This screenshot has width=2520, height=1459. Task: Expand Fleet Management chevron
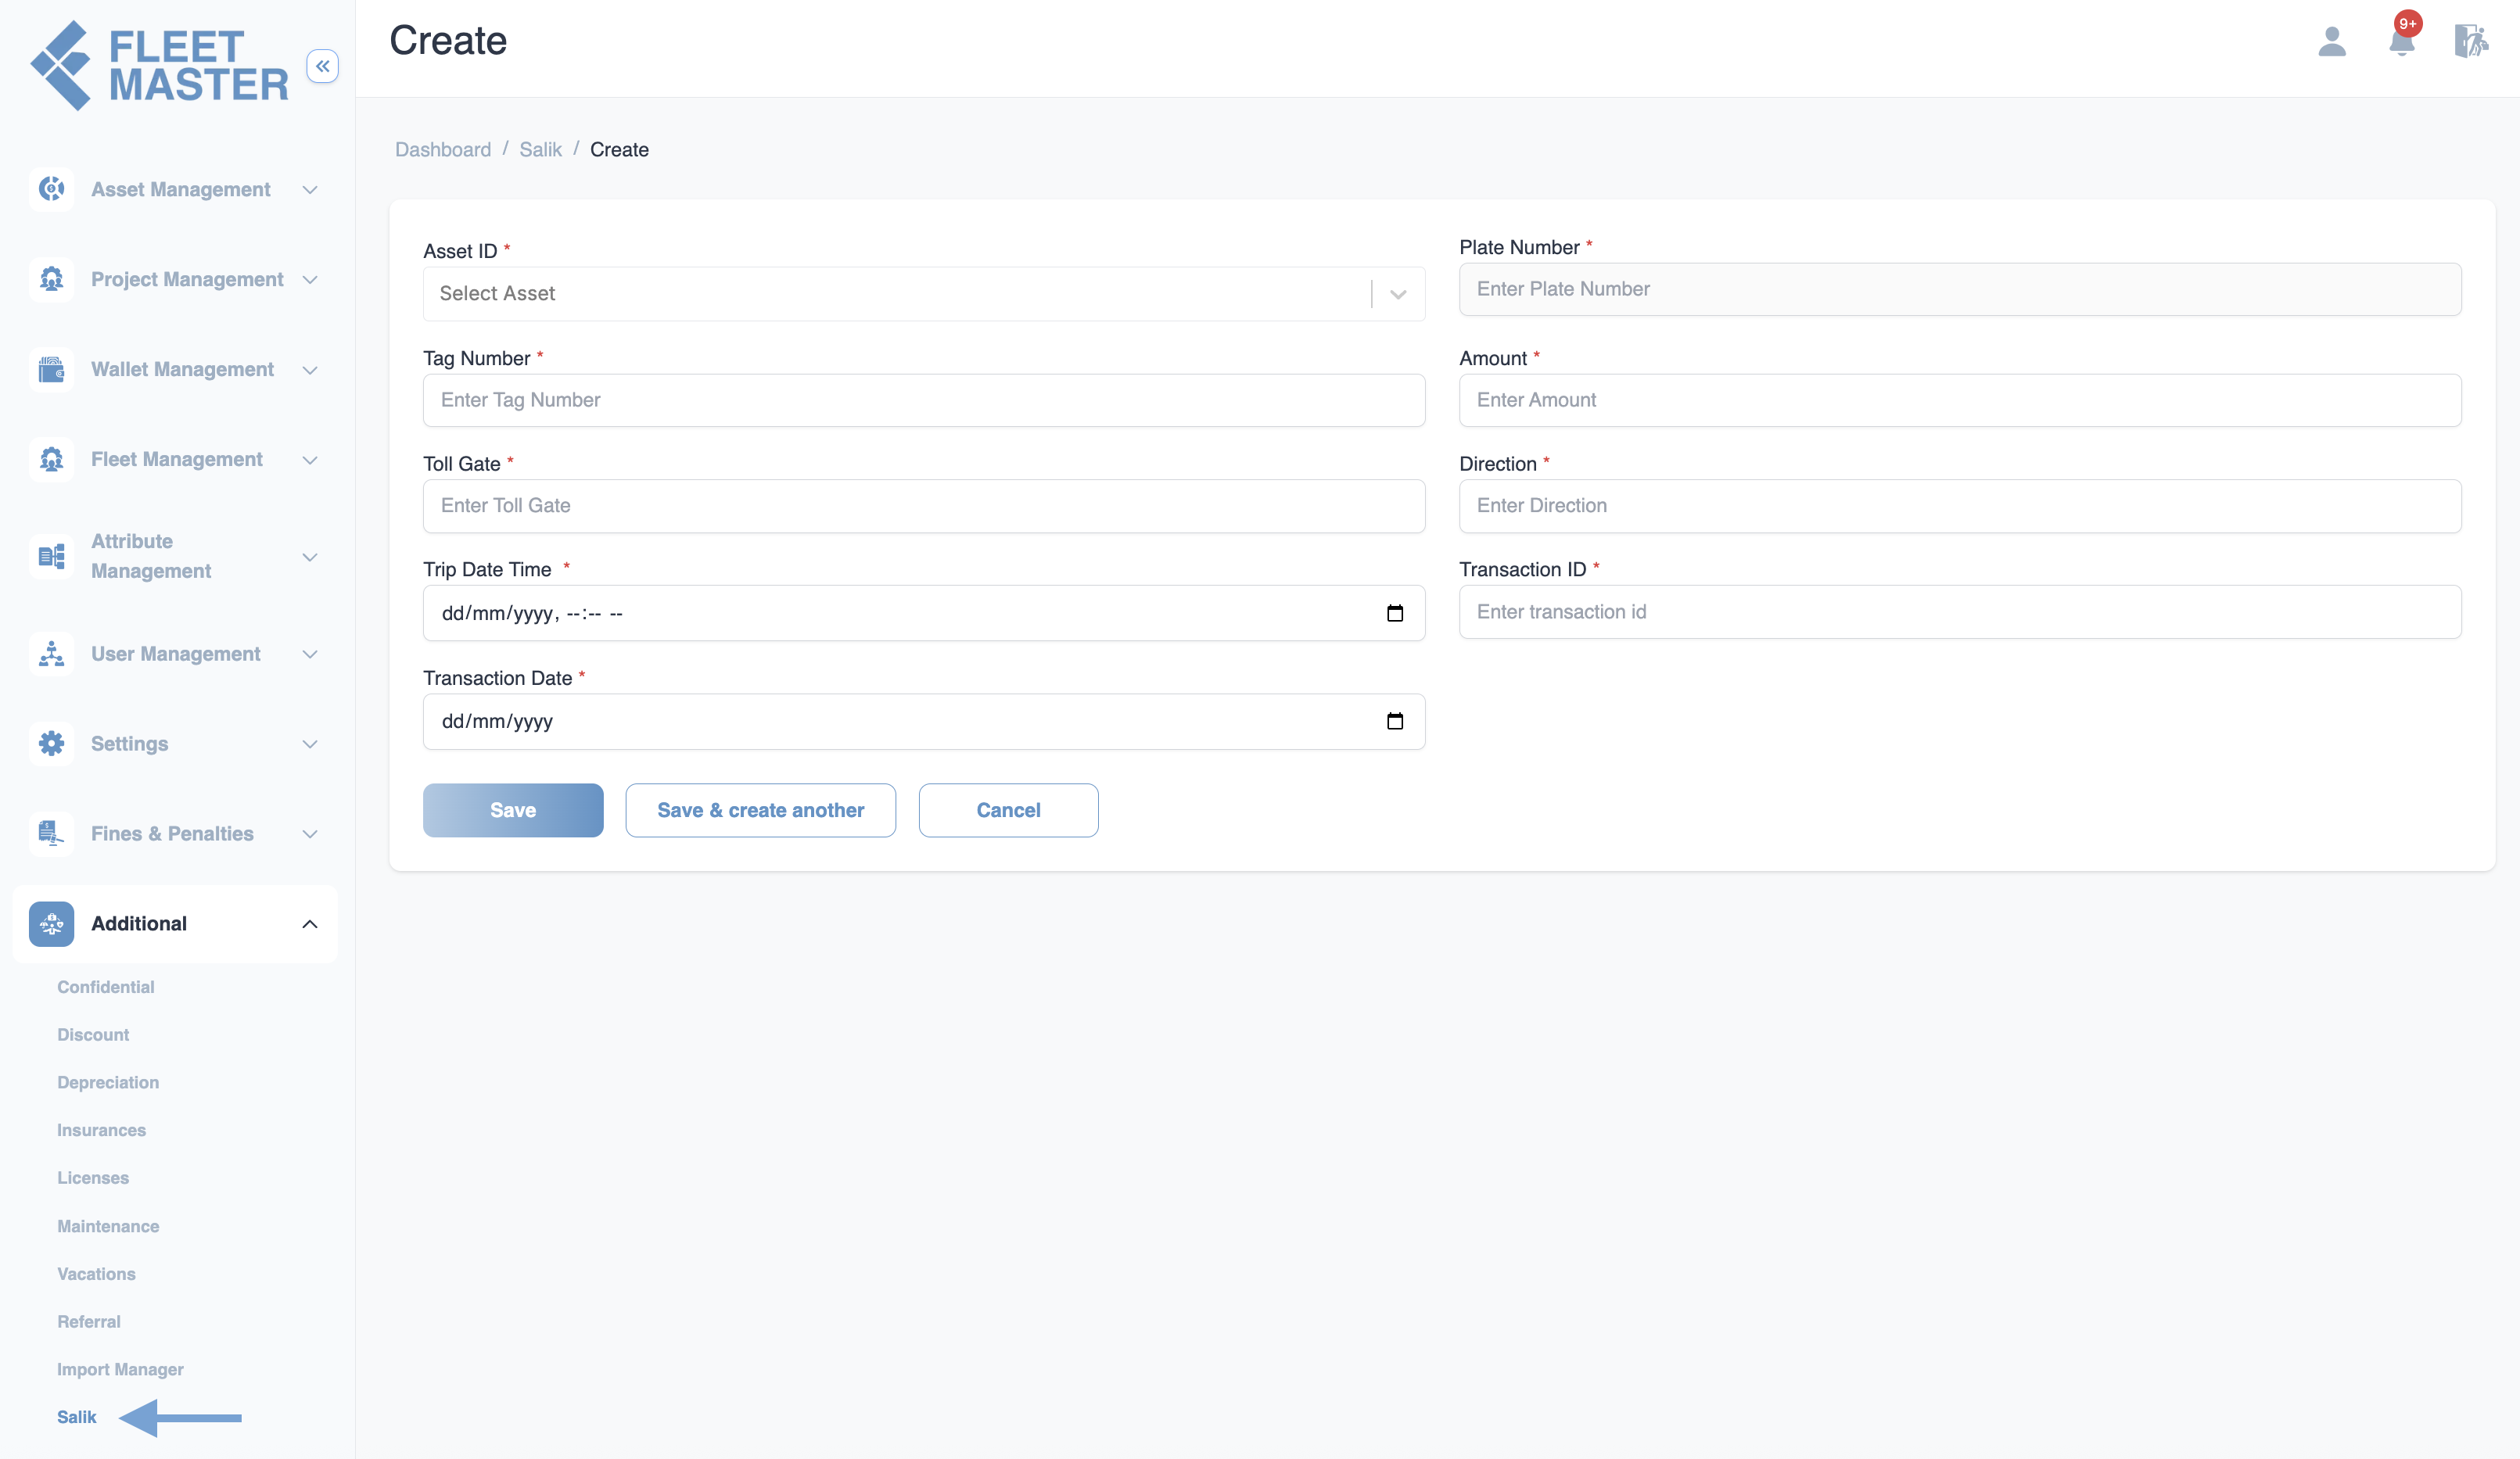pyautogui.click(x=310, y=460)
